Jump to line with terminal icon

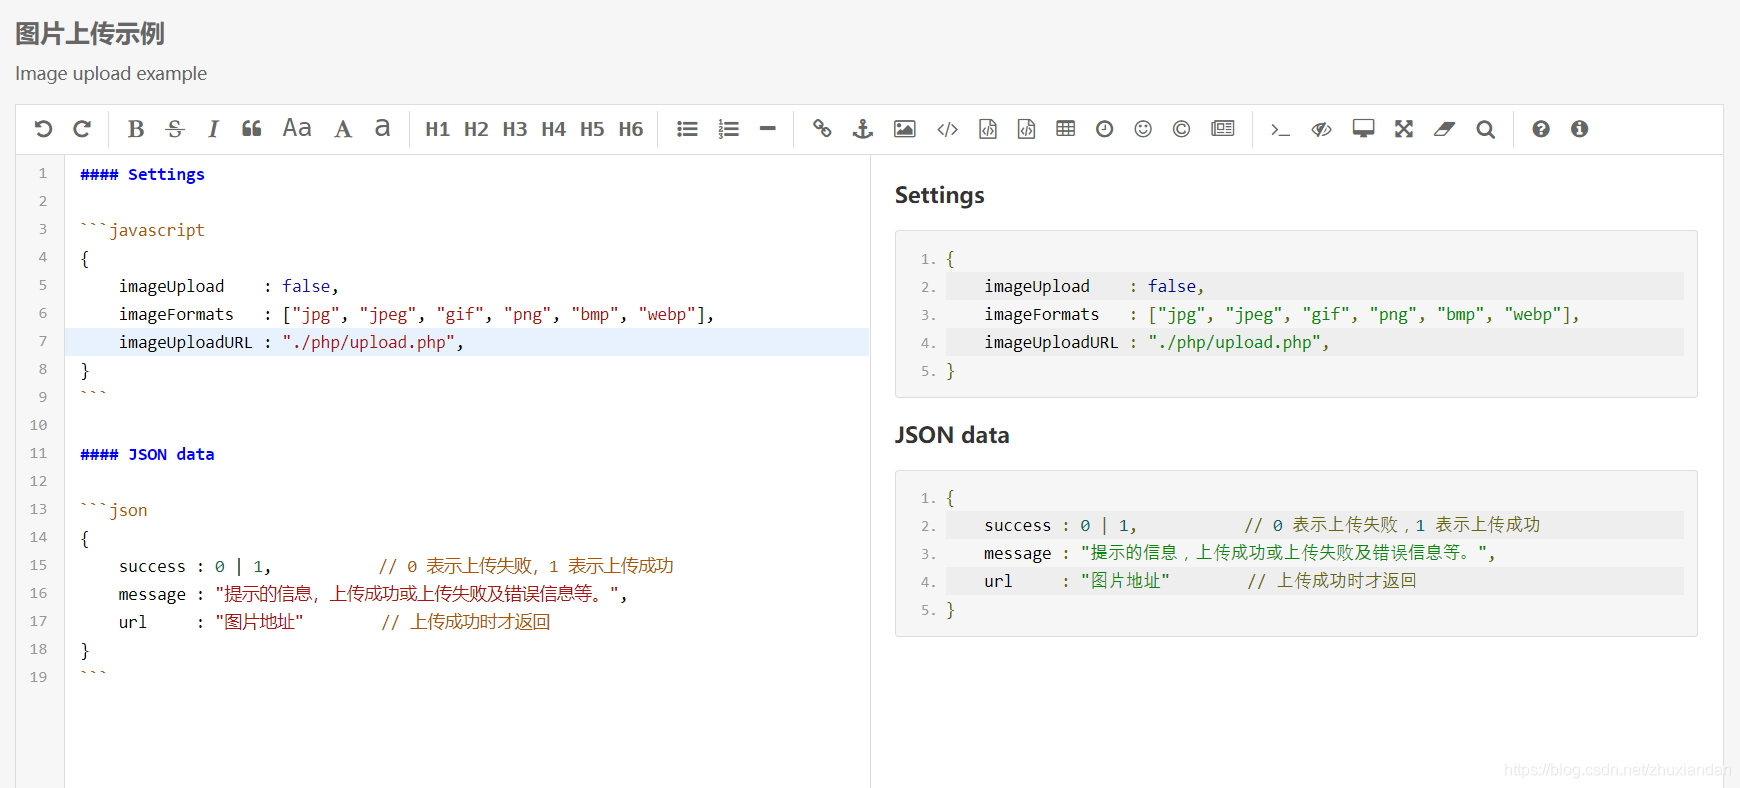1280,129
